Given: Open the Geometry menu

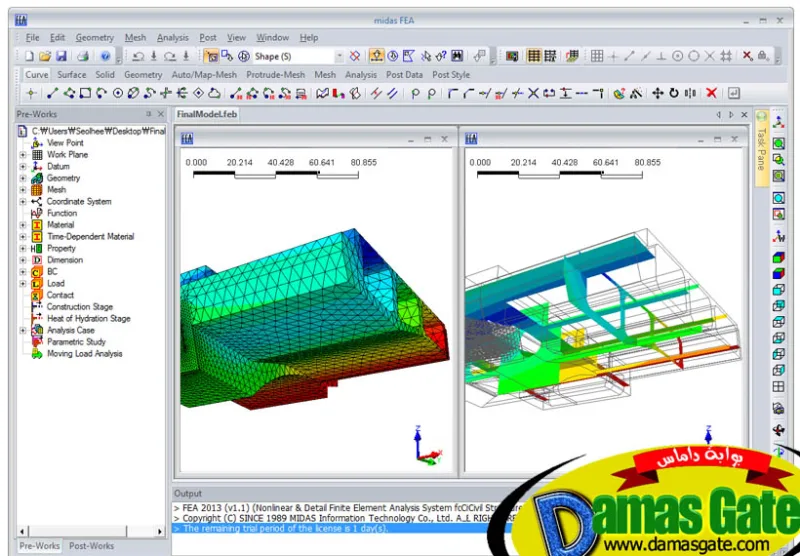Looking at the screenshot, I should (94, 38).
